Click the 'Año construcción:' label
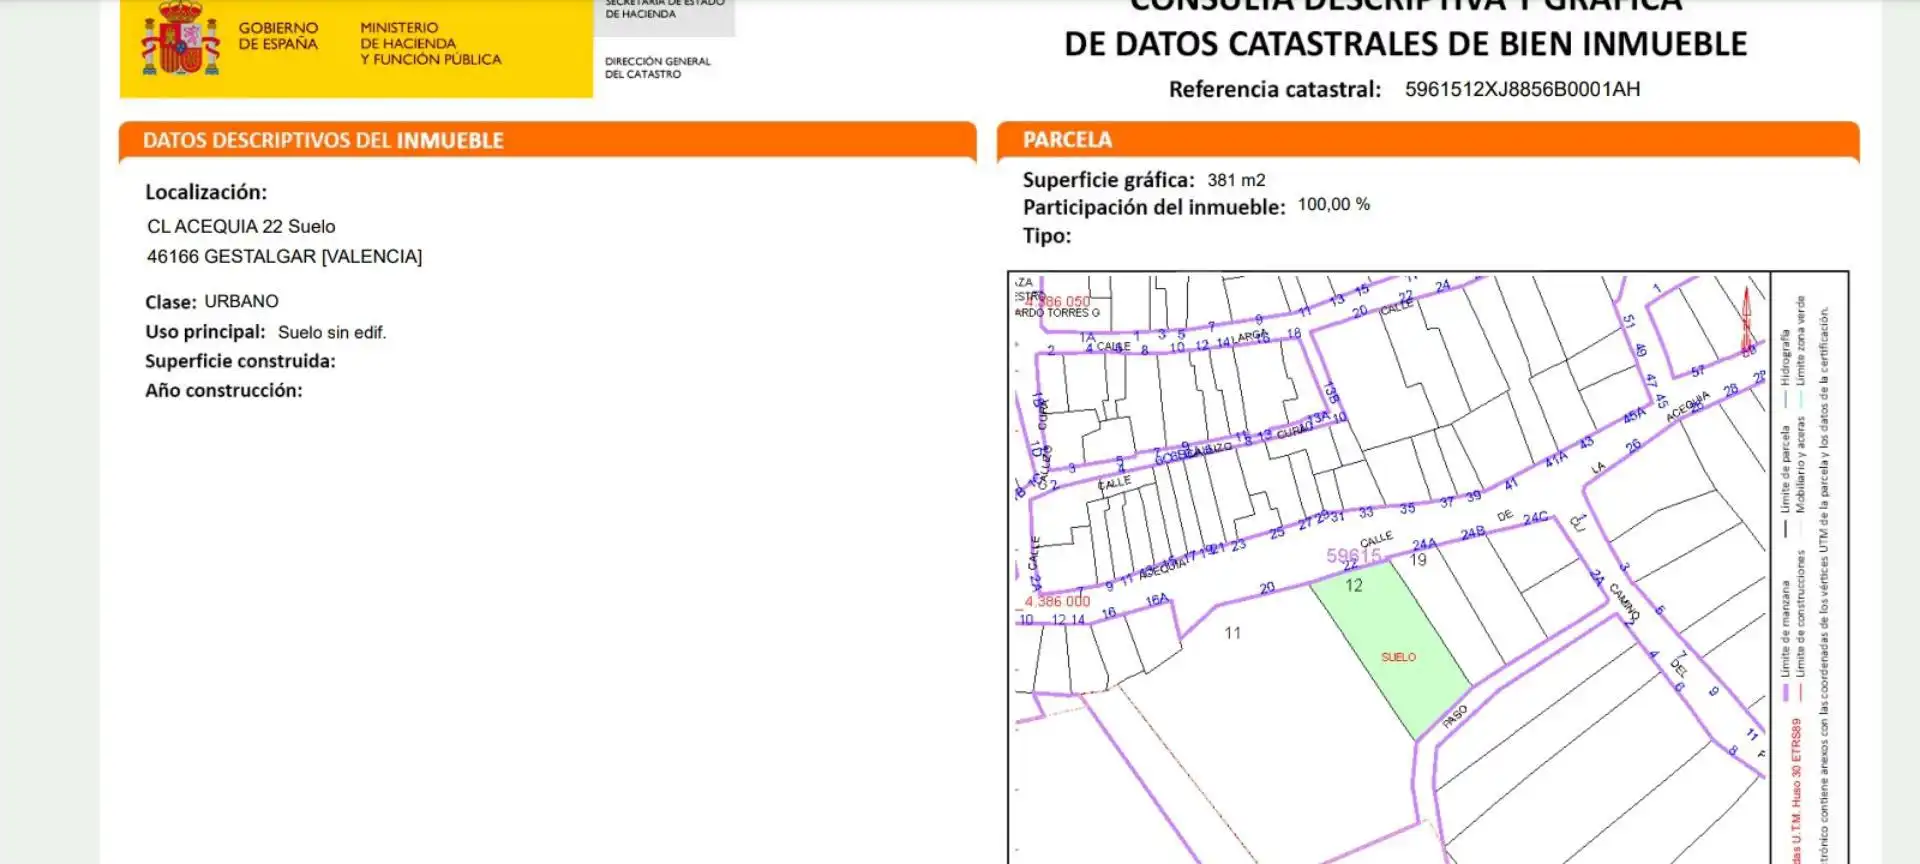1920x864 pixels. point(223,391)
